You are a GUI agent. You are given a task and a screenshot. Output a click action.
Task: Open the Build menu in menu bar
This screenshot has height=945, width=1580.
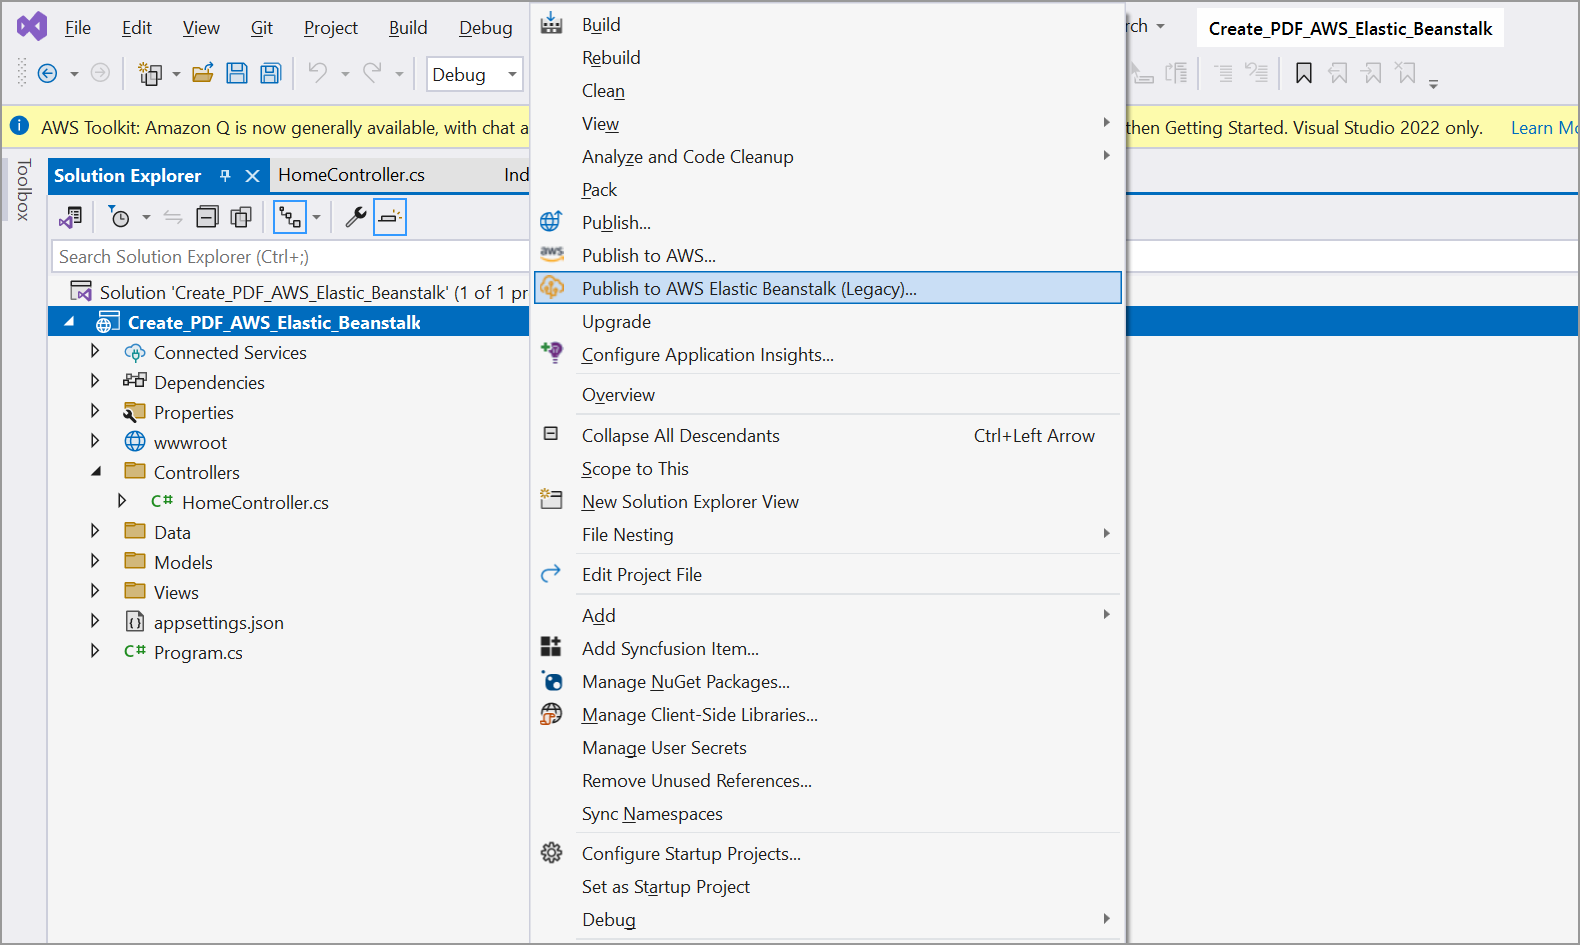pos(408,28)
